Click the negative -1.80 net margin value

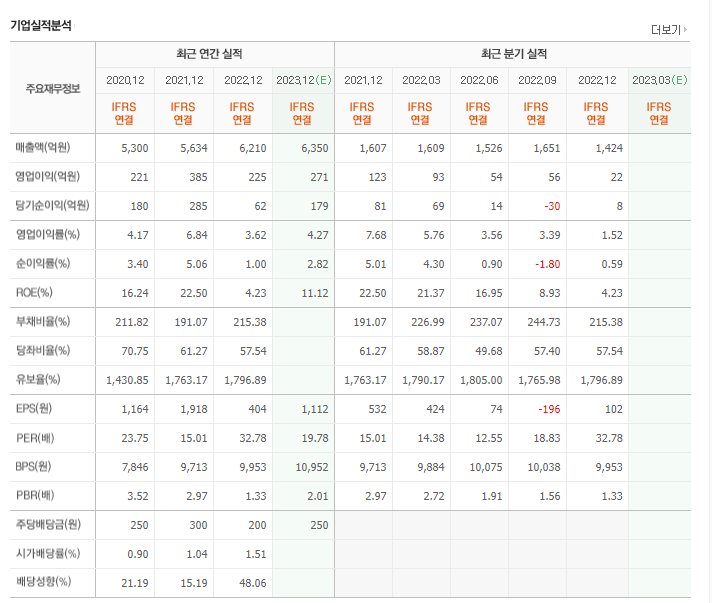[547, 265]
